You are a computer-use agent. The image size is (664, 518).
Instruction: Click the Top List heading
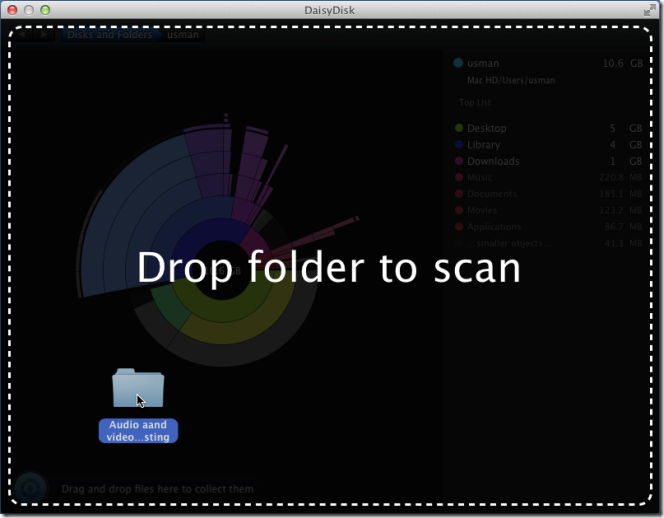tap(475, 102)
